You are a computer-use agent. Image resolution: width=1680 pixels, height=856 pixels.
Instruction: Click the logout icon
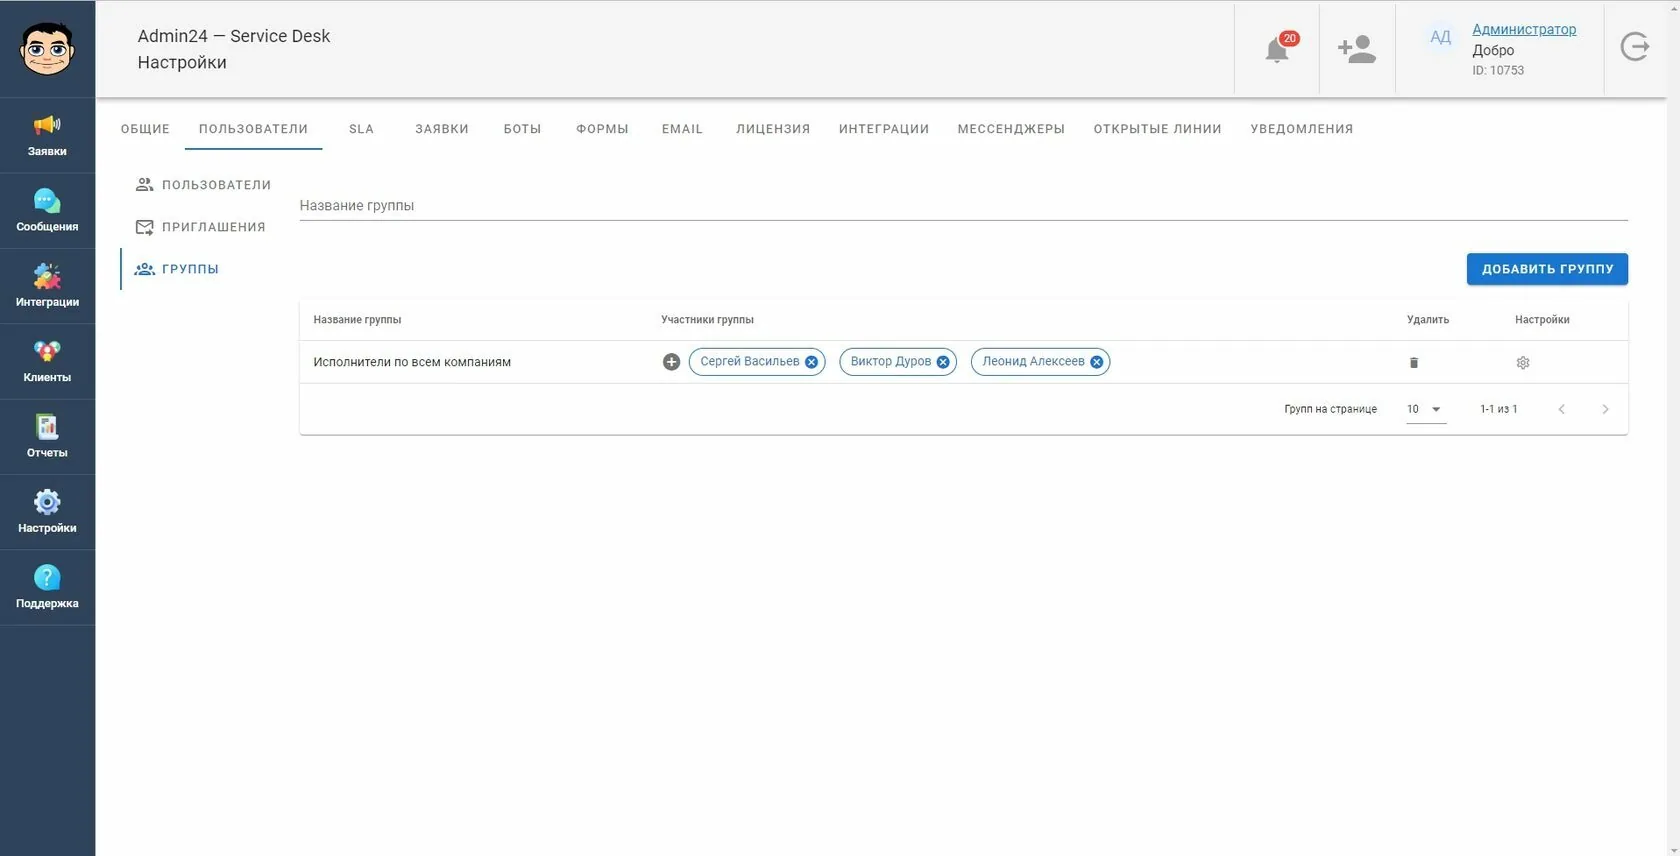[x=1635, y=47]
